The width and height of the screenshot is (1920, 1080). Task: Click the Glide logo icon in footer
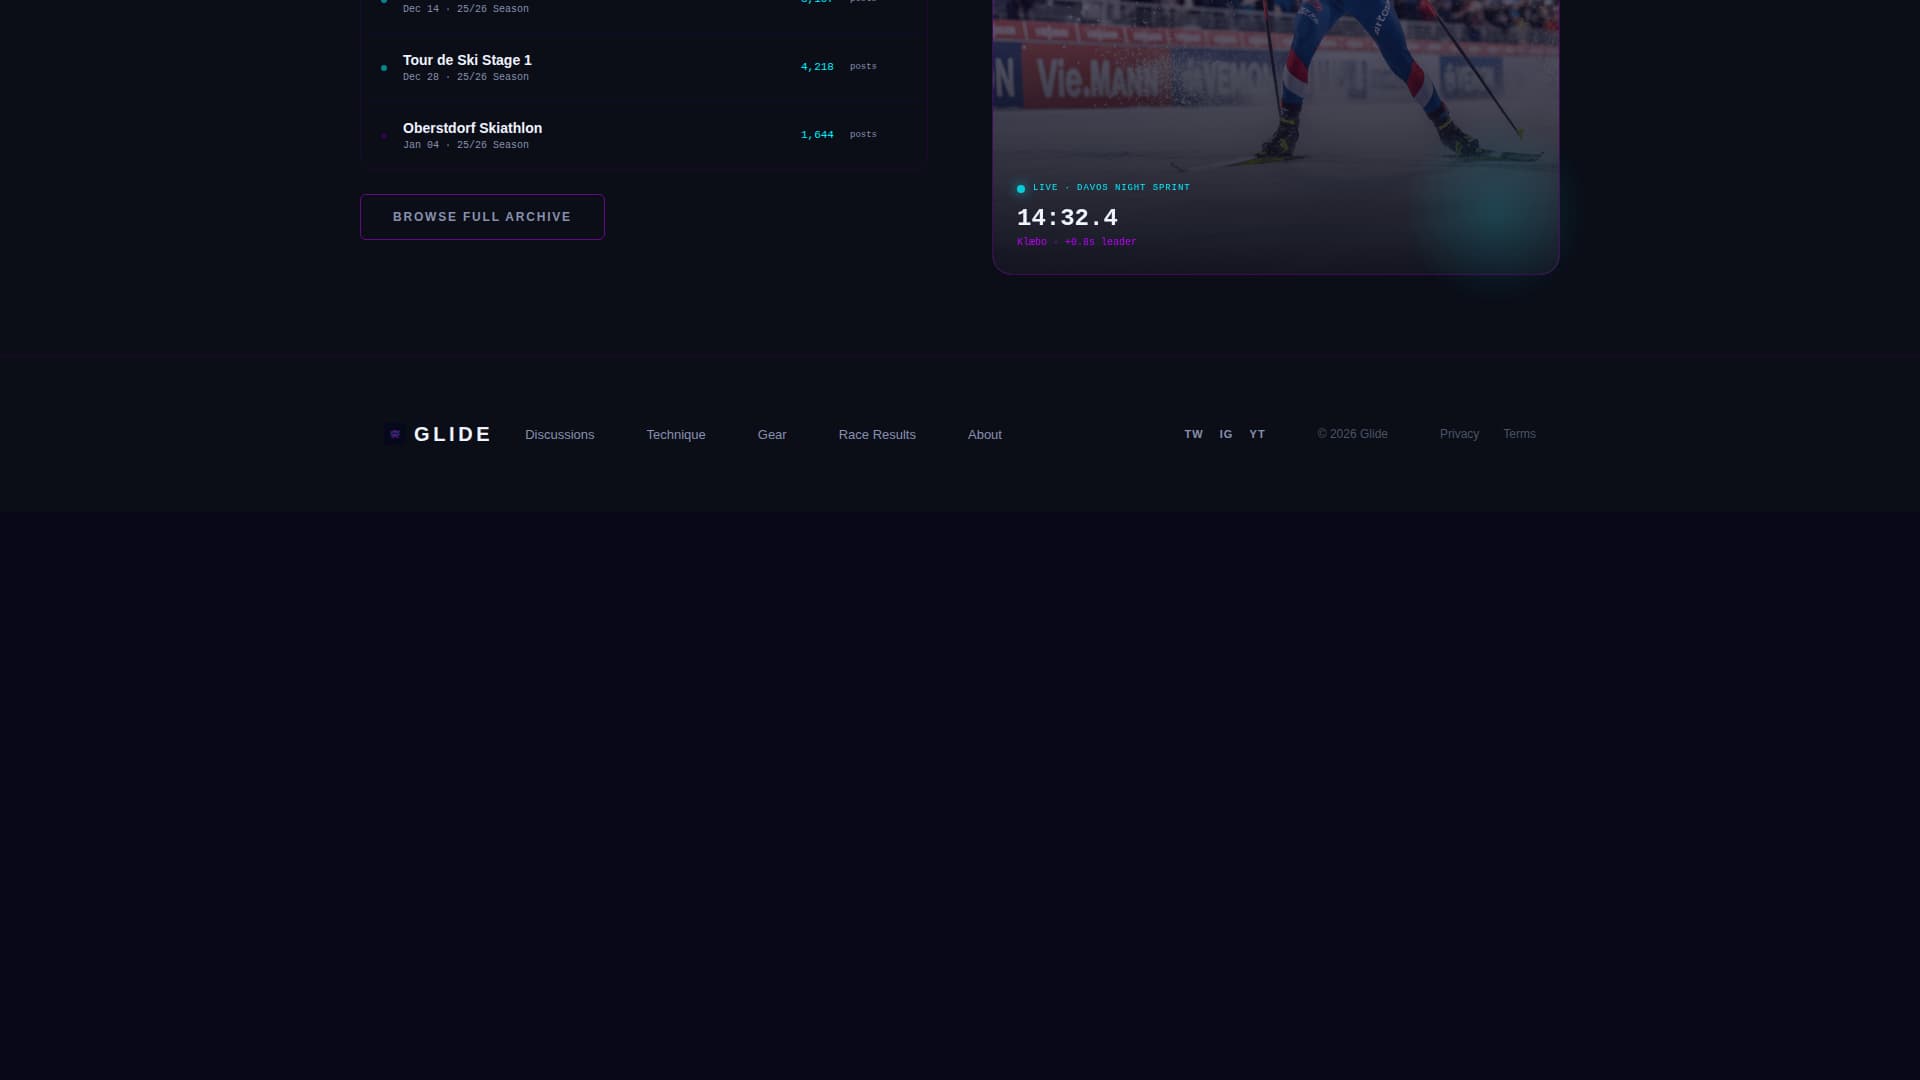pyautogui.click(x=395, y=434)
